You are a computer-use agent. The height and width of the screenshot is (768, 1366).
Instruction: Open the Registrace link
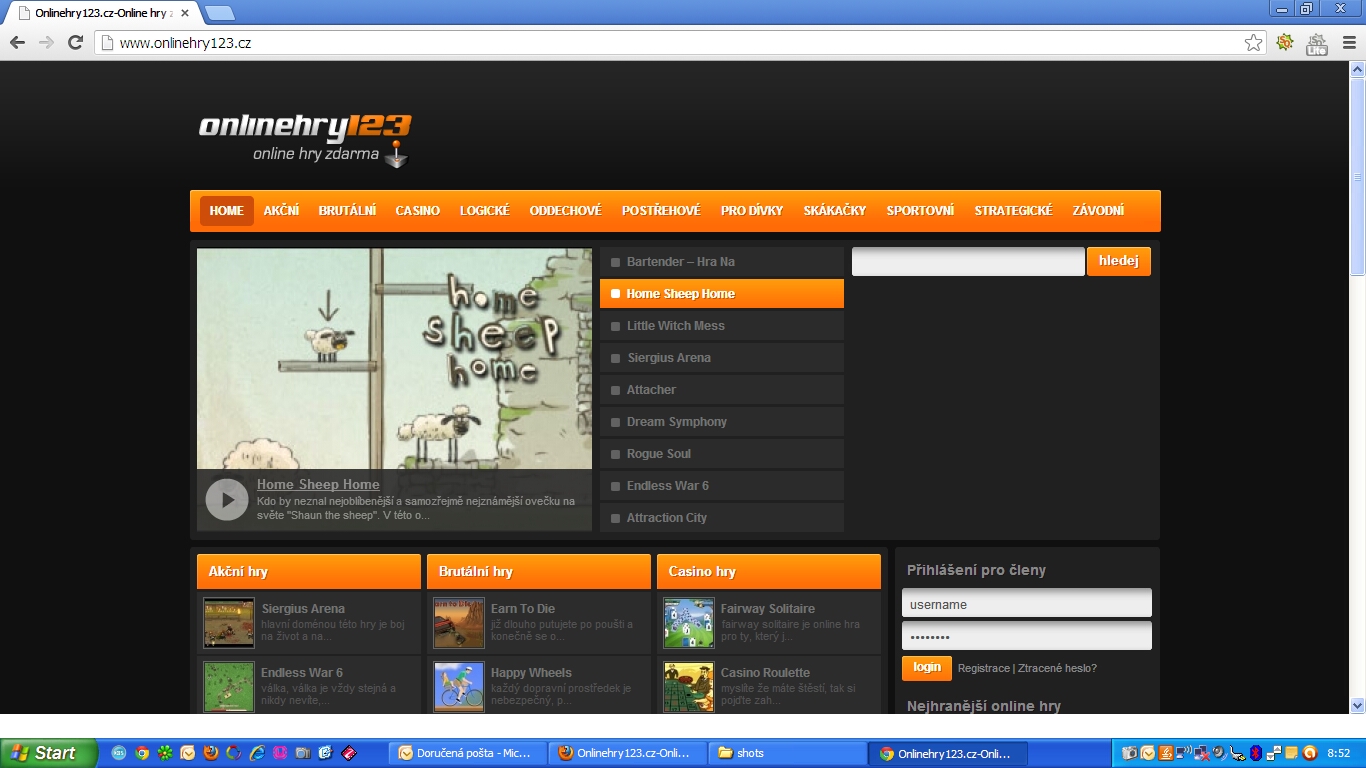(x=984, y=668)
